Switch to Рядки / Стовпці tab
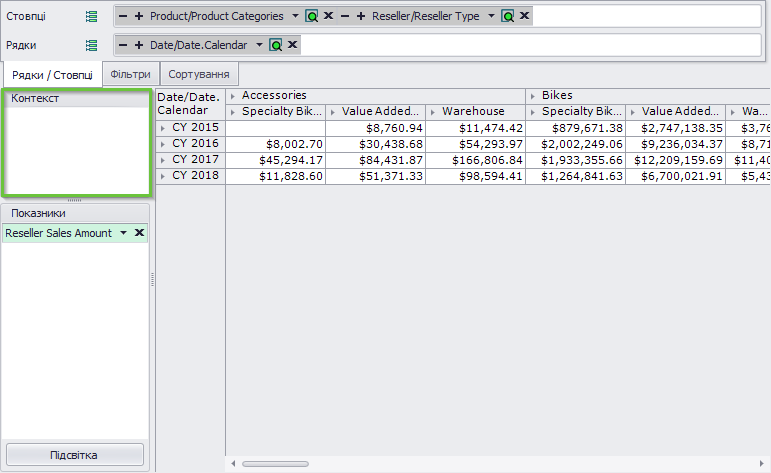This screenshot has height=473, width=771. [x=52, y=75]
